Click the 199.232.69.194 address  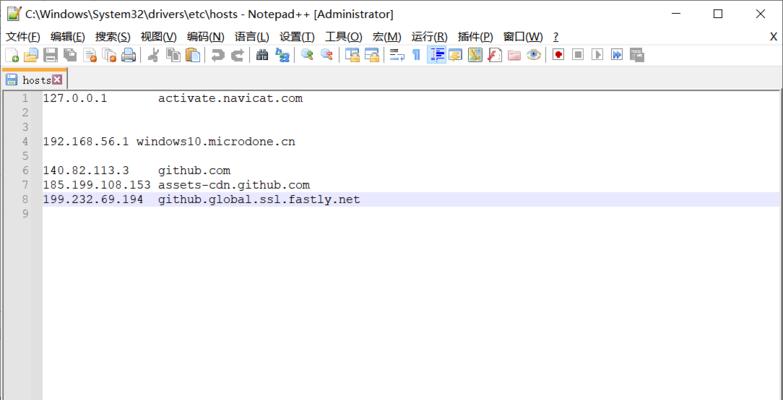click(x=93, y=200)
